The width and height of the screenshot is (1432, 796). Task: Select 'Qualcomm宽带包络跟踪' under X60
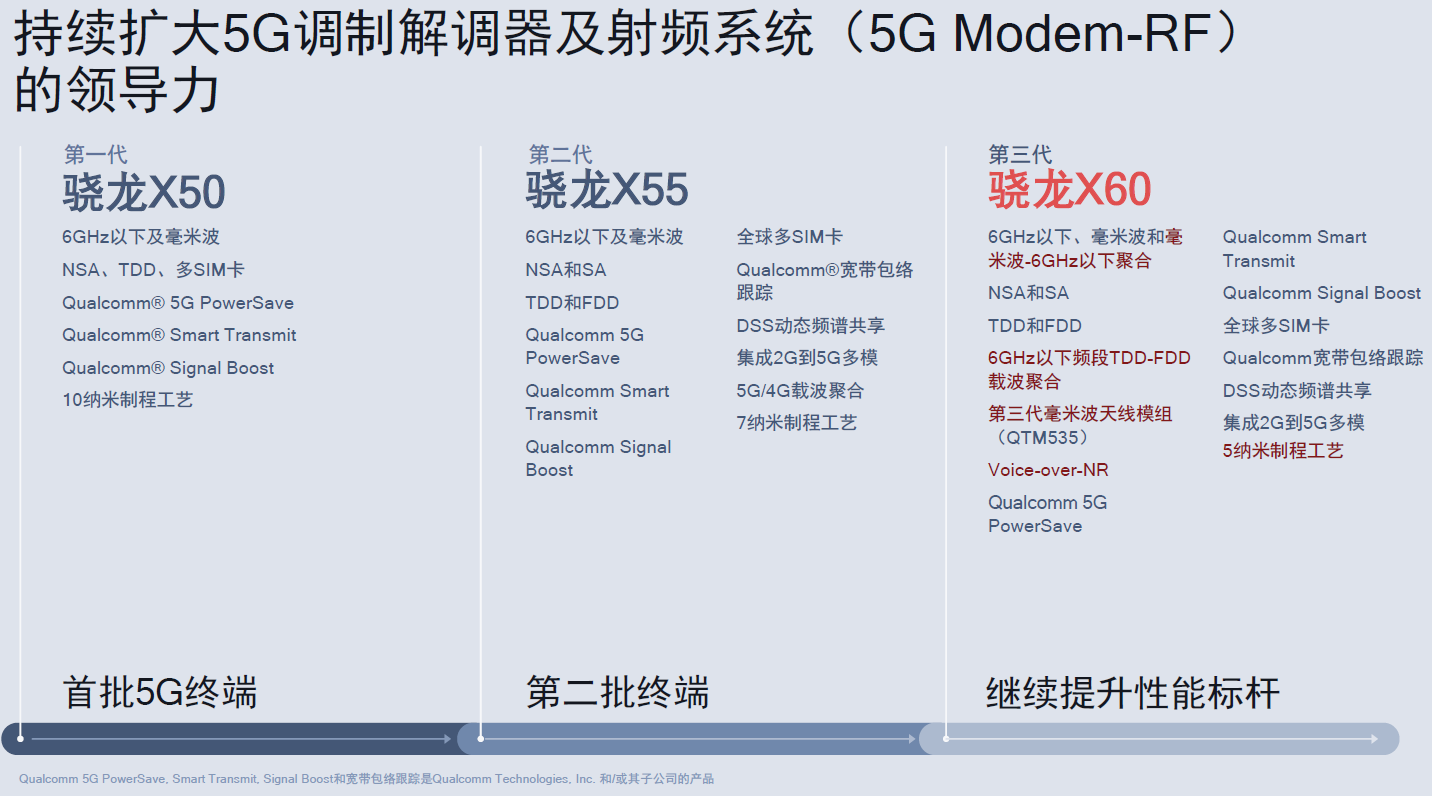(x=1323, y=358)
